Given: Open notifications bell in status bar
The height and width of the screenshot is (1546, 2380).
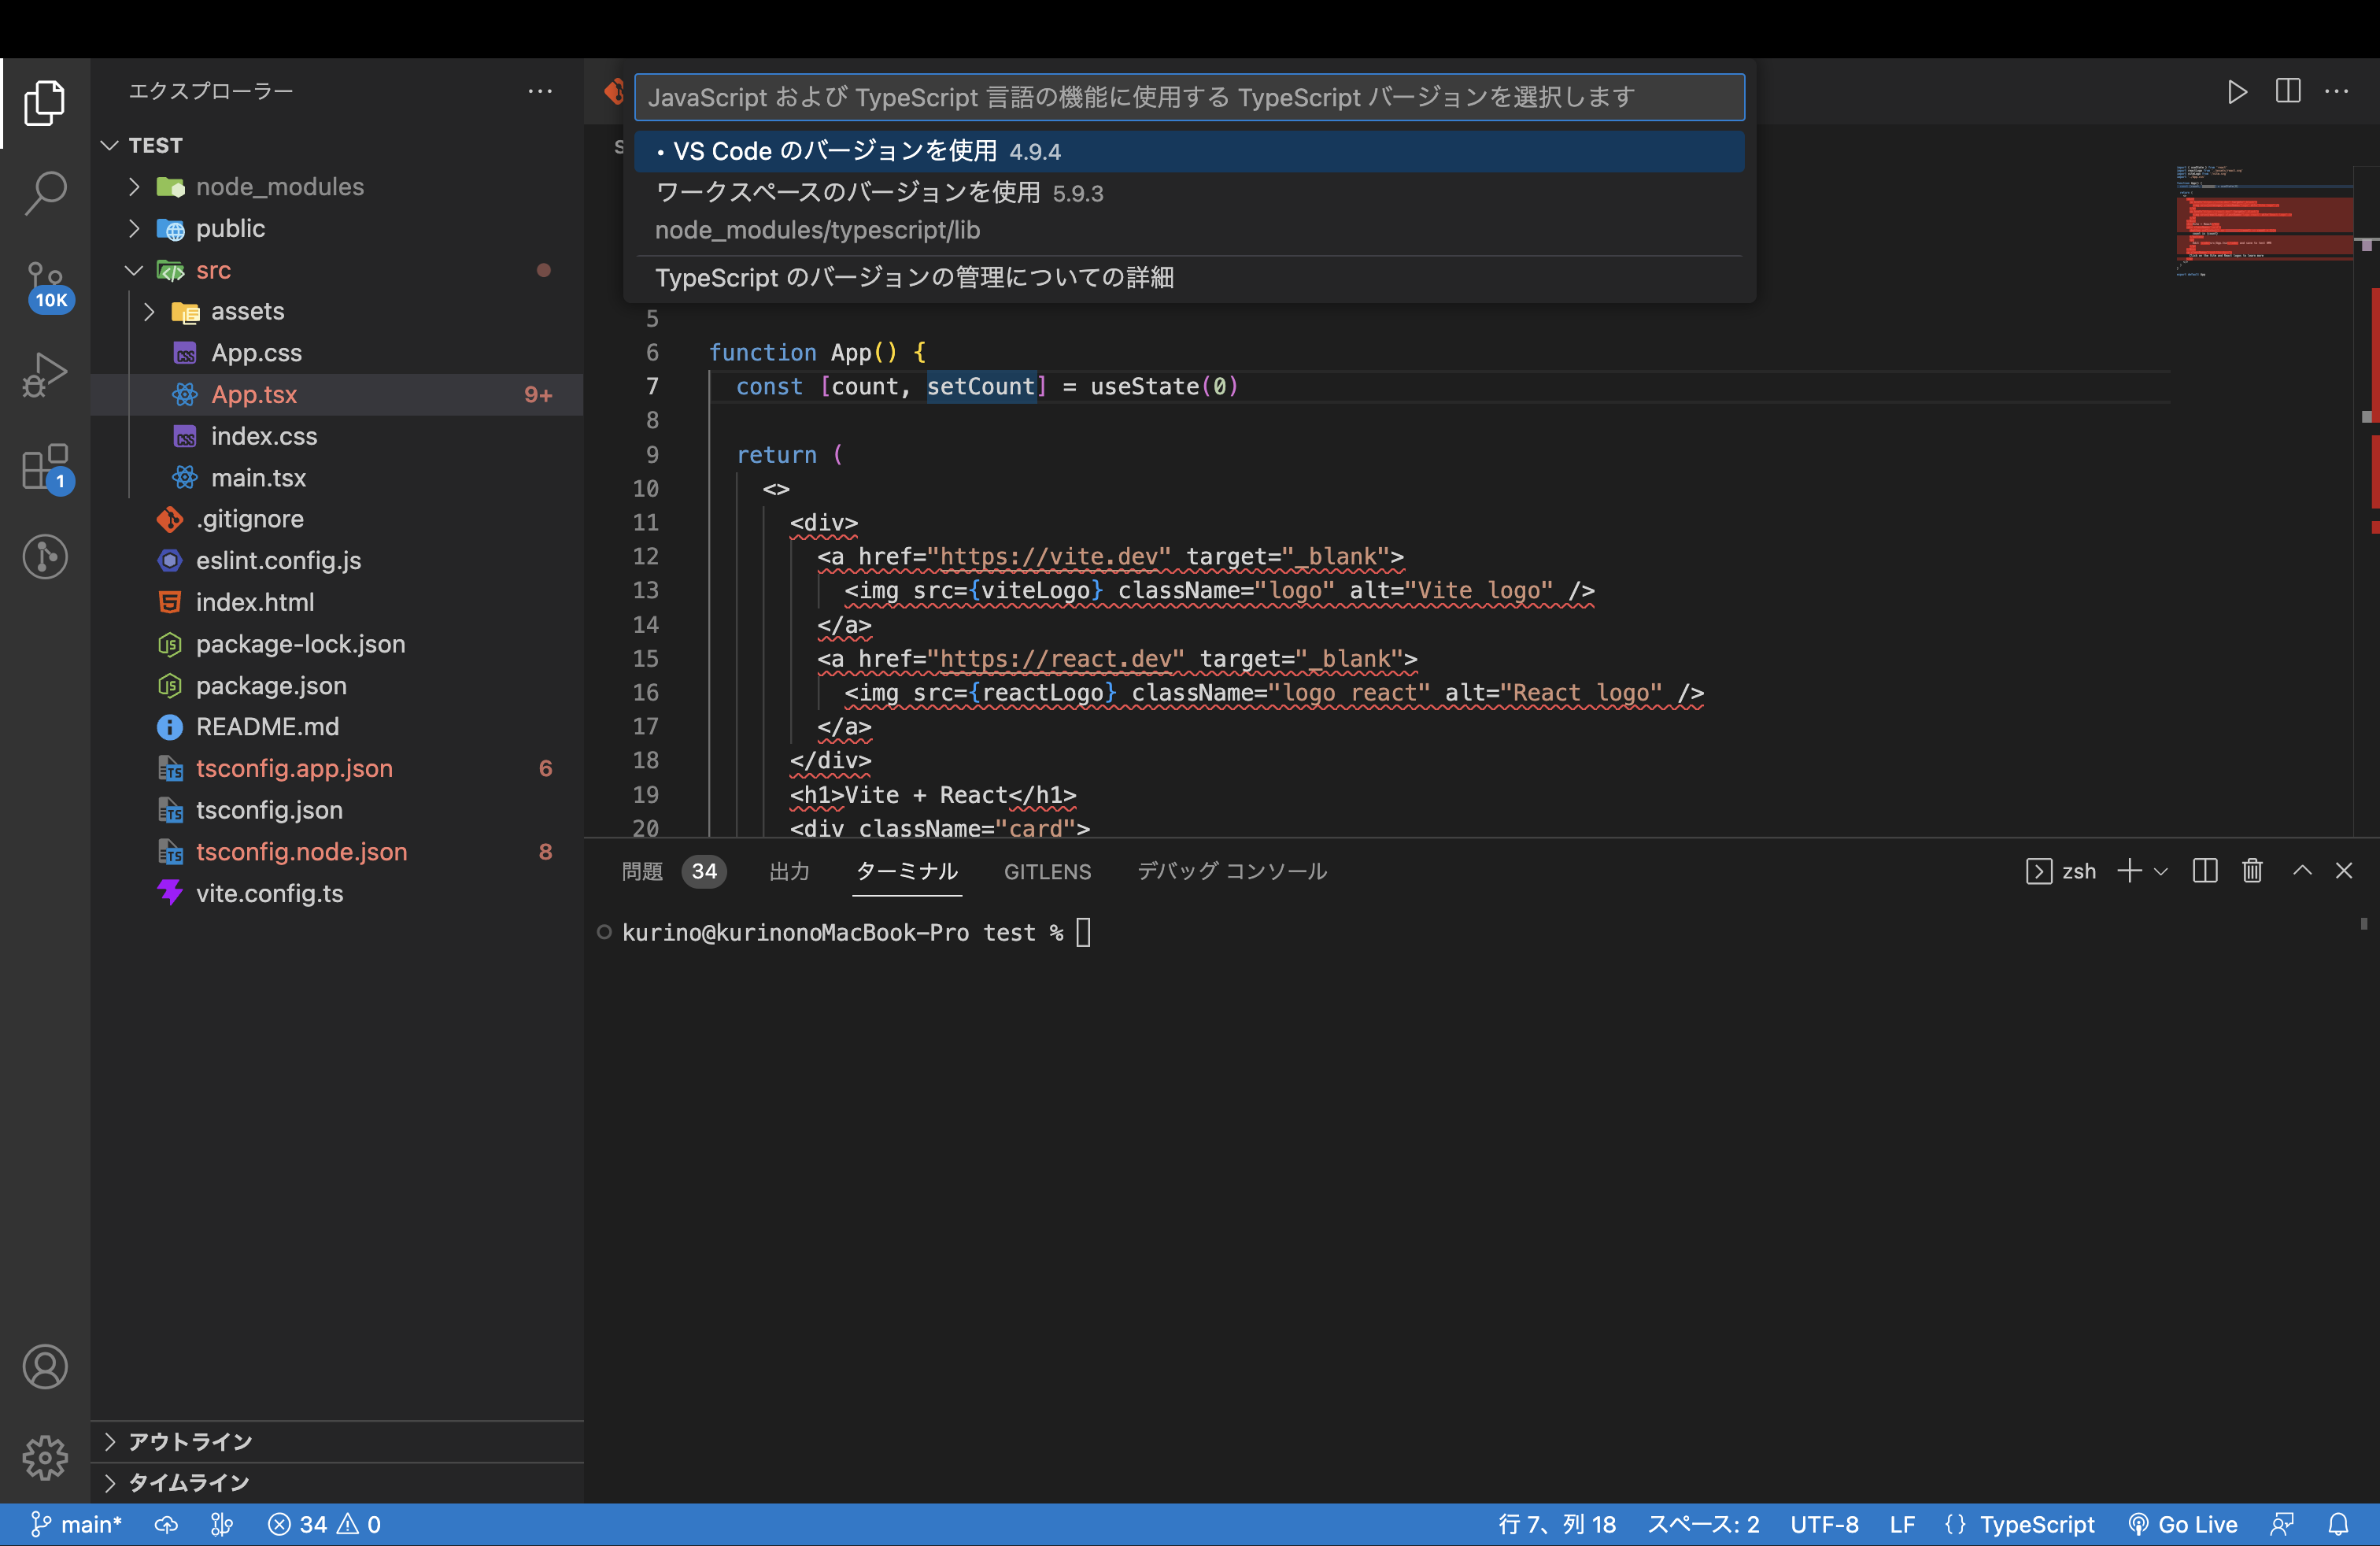Looking at the screenshot, I should click(2338, 1524).
